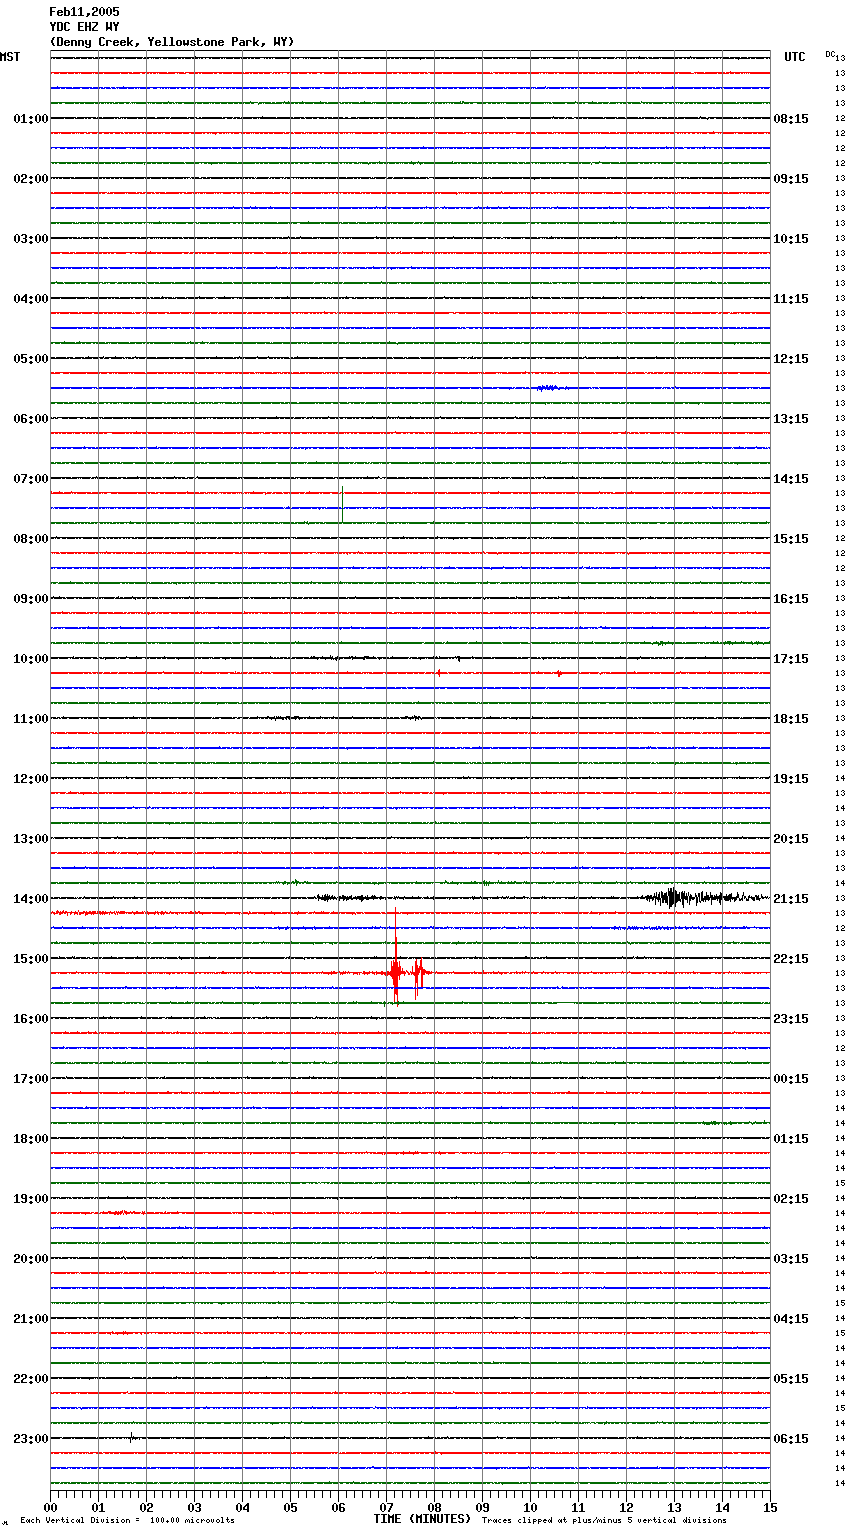Select the "02:00" MST hour label
Viewport: 850px width, 1534px height.
coord(30,179)
